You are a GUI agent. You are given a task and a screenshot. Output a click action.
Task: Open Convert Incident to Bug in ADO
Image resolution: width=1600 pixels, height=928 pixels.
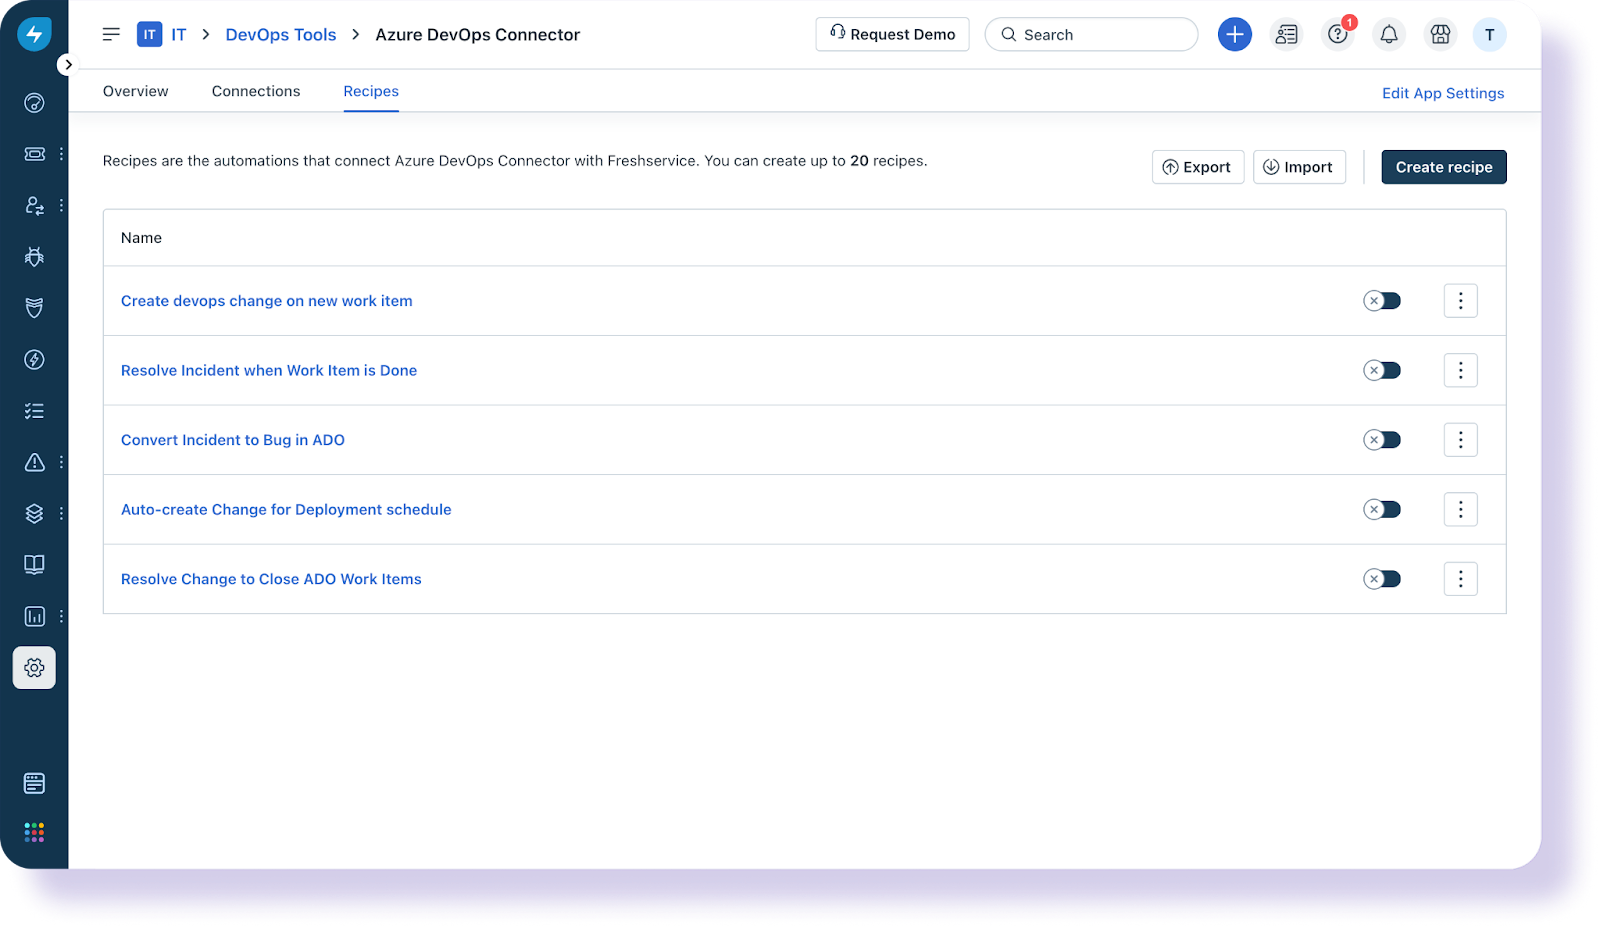(x=233, y=440)
